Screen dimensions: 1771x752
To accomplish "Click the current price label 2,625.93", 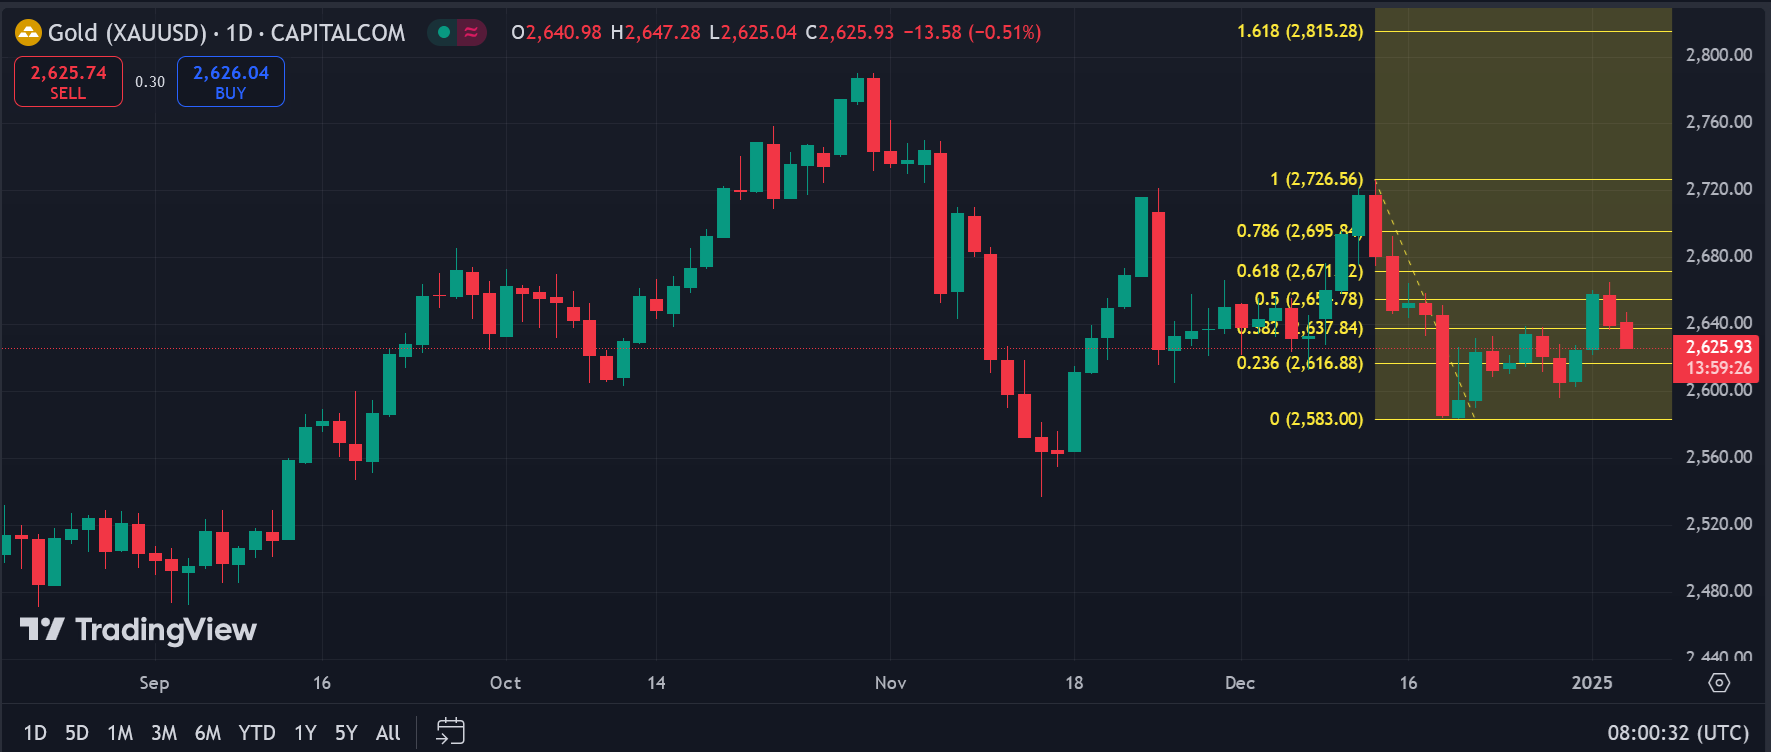I will (1718, 347).
